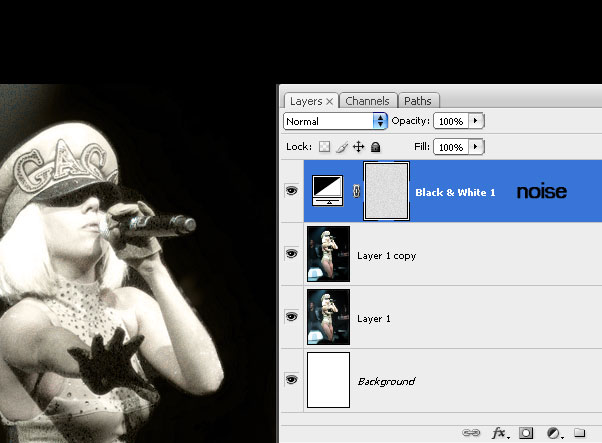Click the Opacity label
The height and width of the screenshot is (443, 602).
[x=410, y=121]
